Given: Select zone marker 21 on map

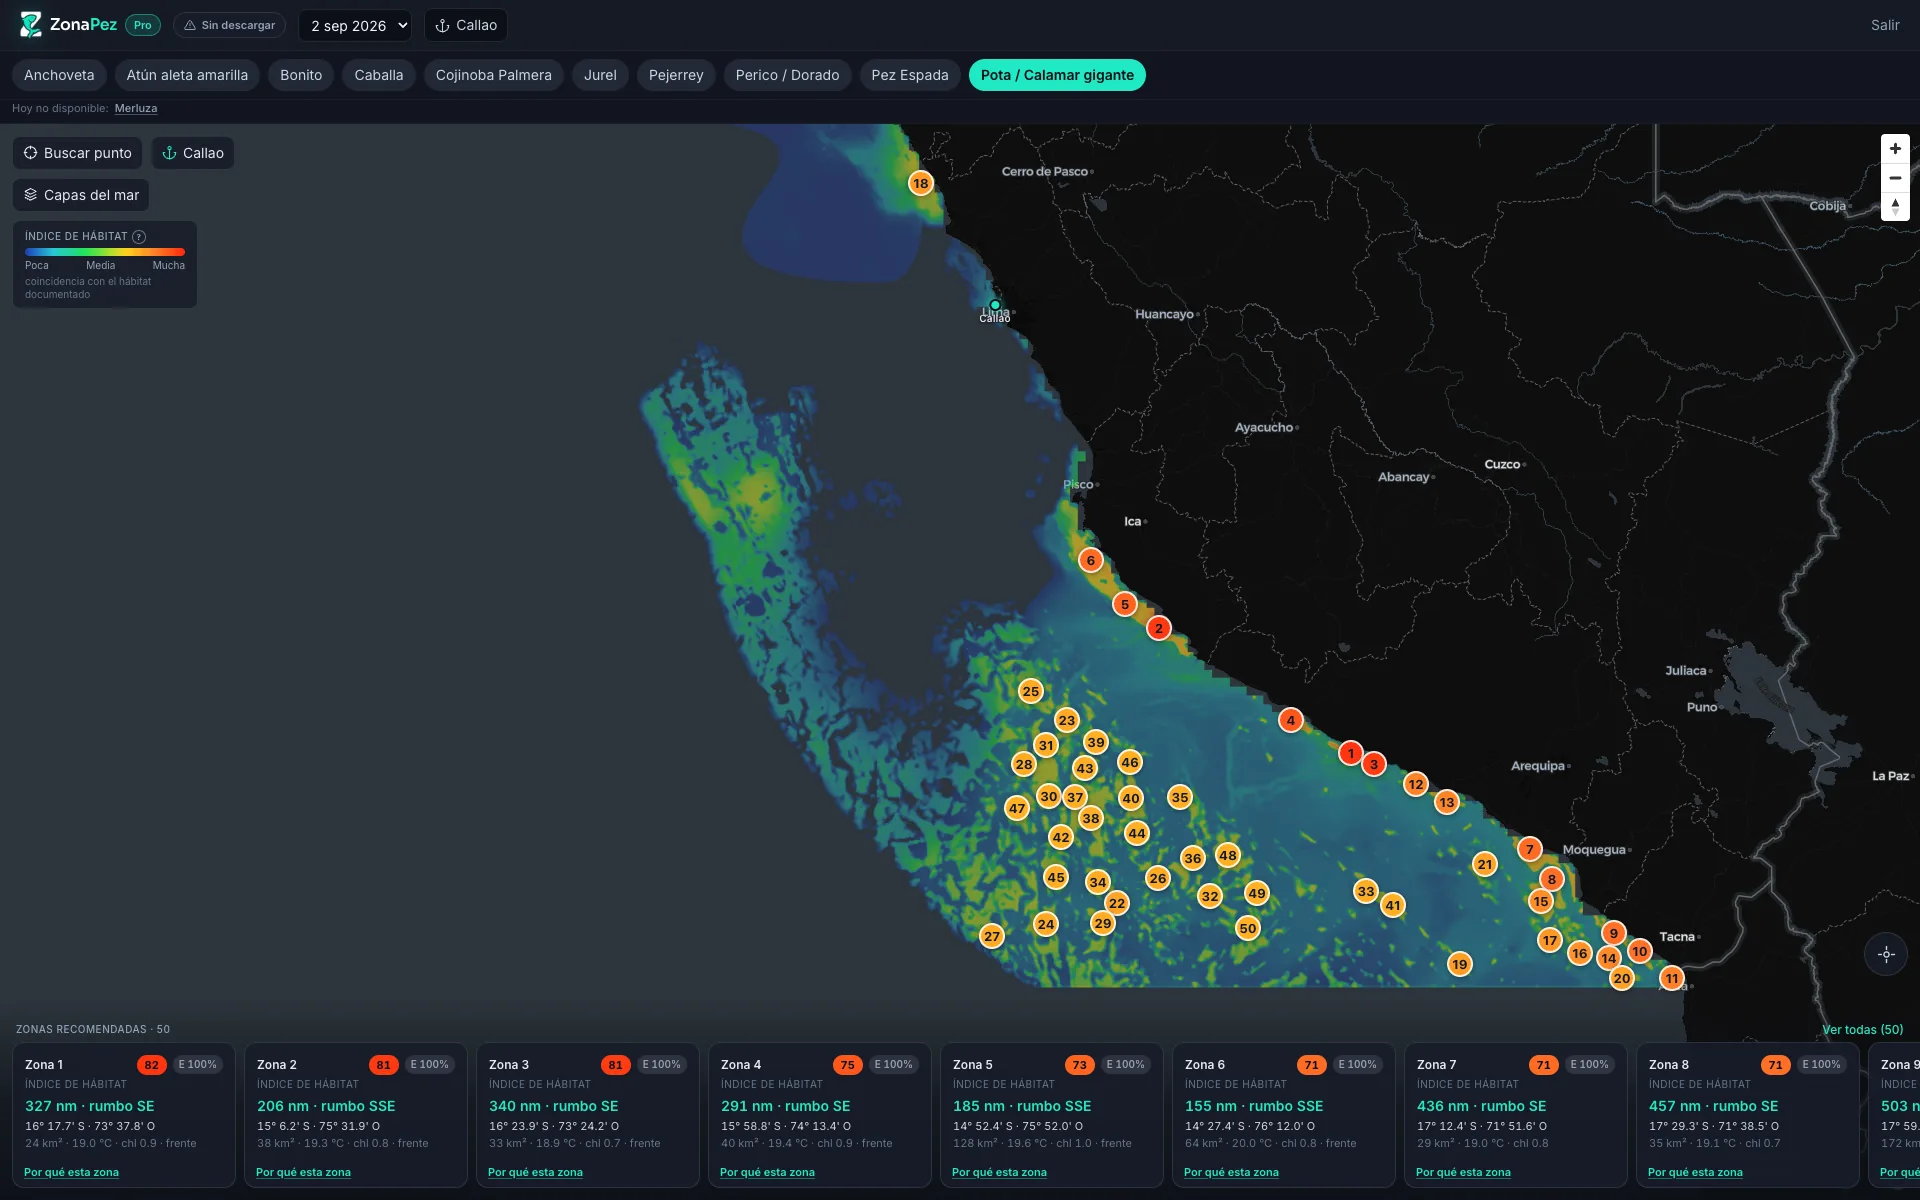Looking at the screenshot, I should click(1485, 864).
